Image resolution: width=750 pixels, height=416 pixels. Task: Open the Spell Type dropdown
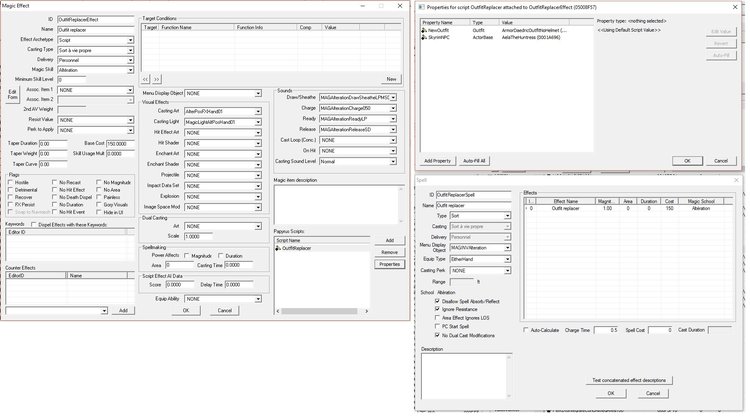(x=507, y=216)
